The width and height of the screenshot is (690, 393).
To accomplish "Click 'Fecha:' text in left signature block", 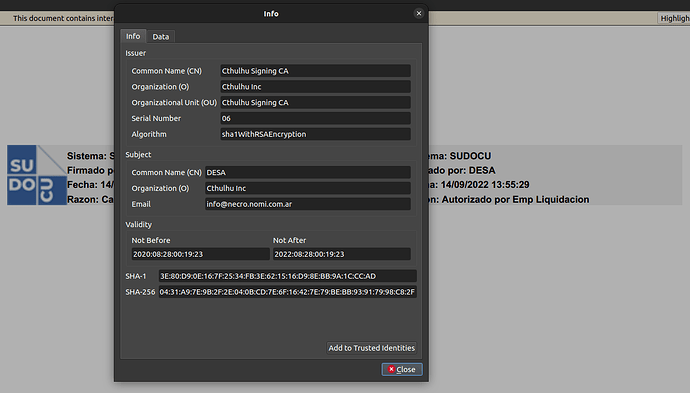I will pos(82,185).
